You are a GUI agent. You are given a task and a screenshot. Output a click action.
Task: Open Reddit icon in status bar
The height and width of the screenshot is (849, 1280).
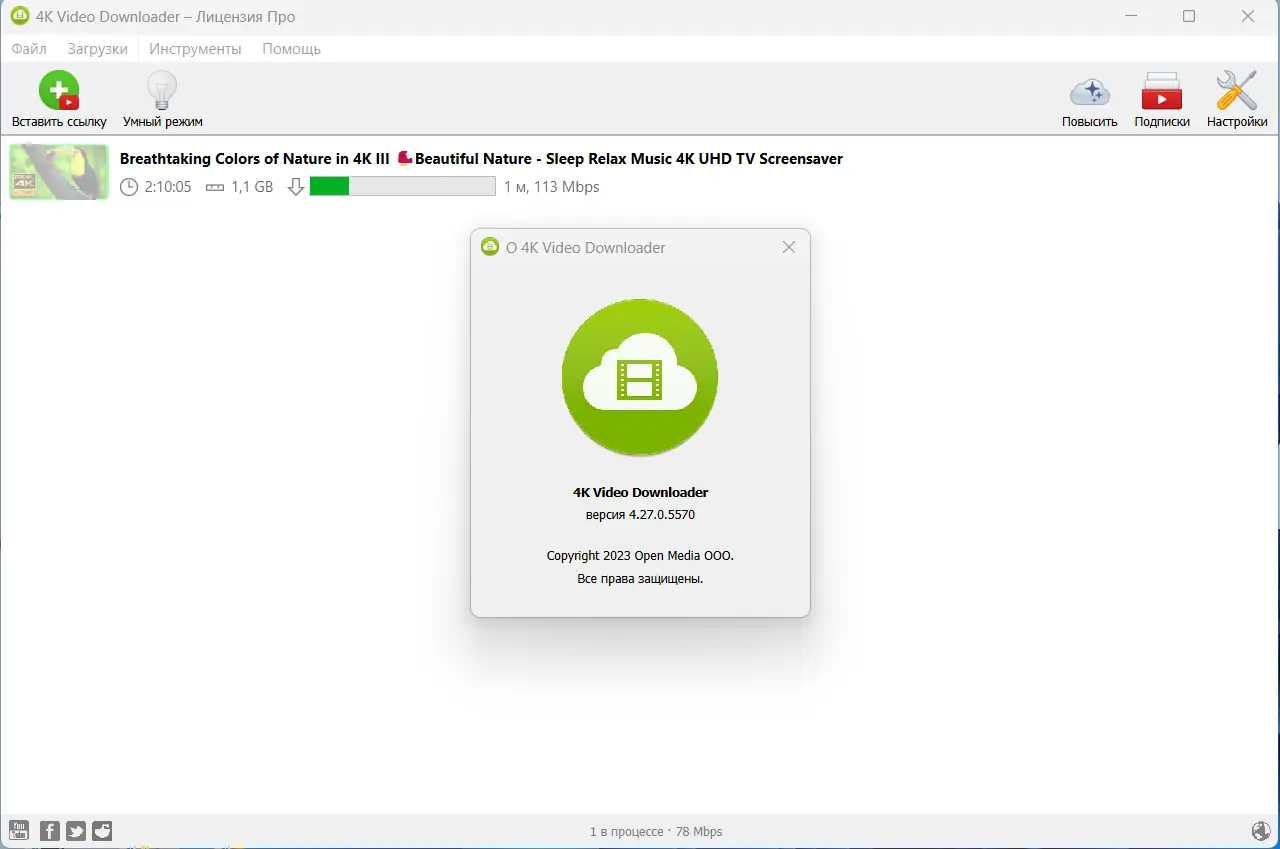click(102, 831)
